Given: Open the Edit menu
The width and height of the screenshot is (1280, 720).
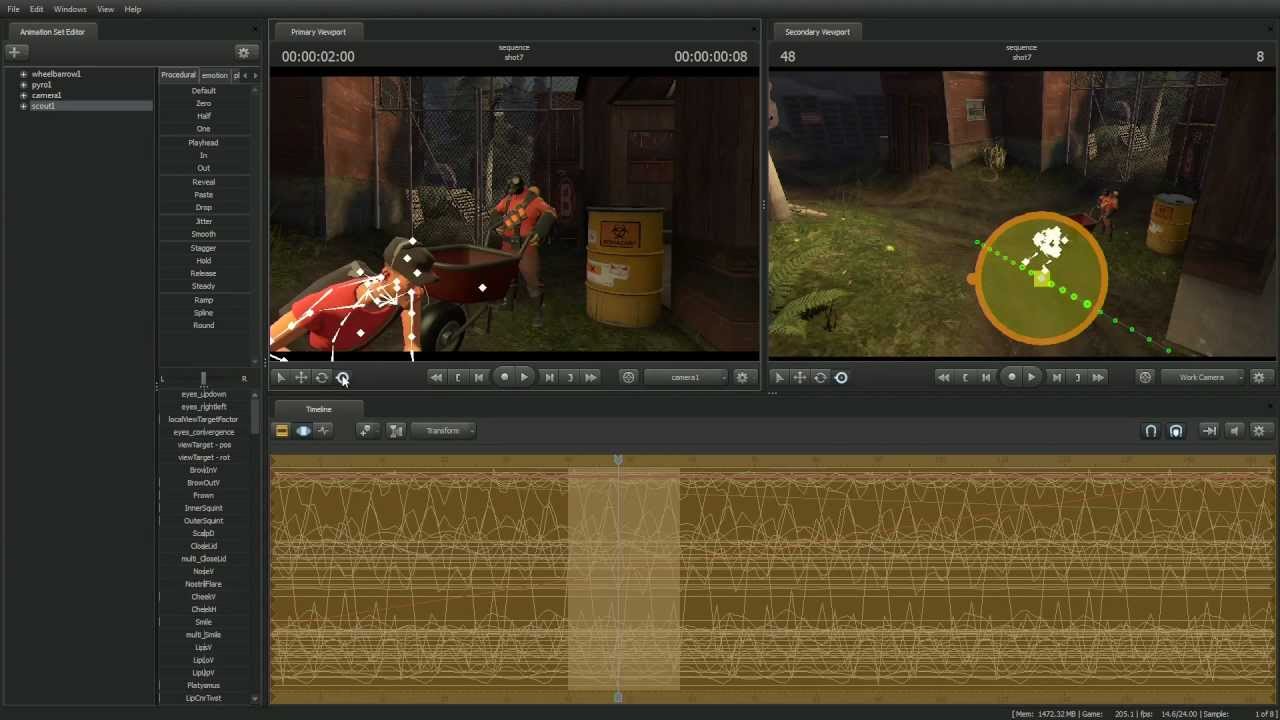Looking at the screenshot, I should pos(36,9).
